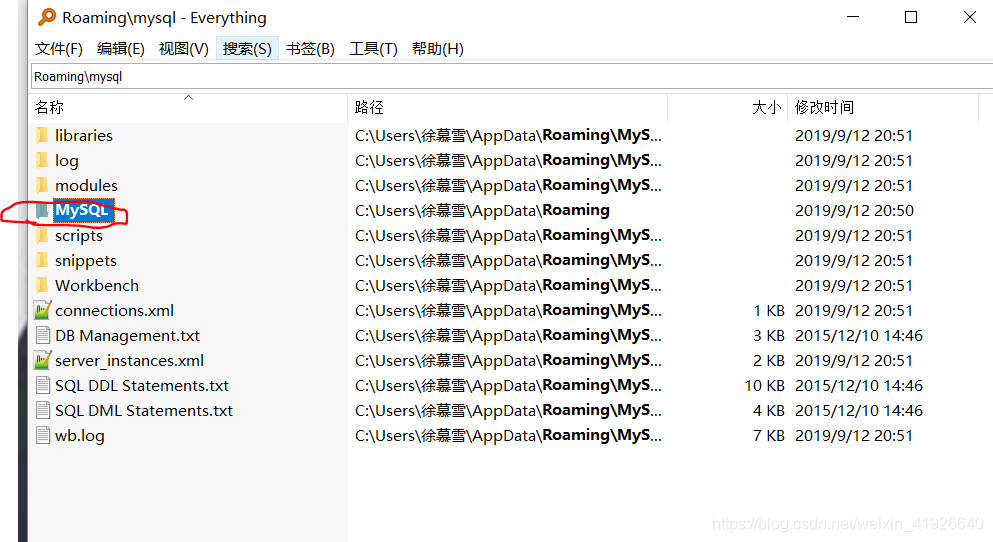Click the server_instances.xml file icon
The image size is (993, 542).
coord(42,360)
